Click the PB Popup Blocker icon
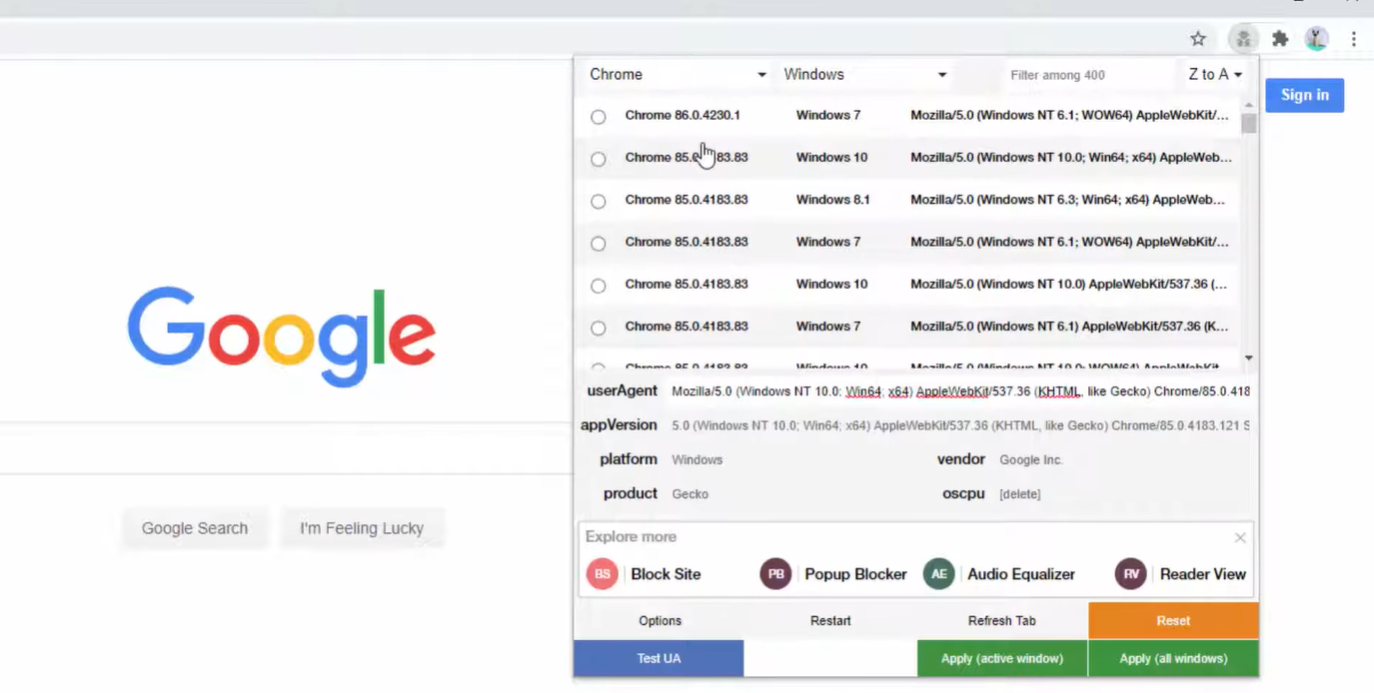 click(x=776, y=574)
